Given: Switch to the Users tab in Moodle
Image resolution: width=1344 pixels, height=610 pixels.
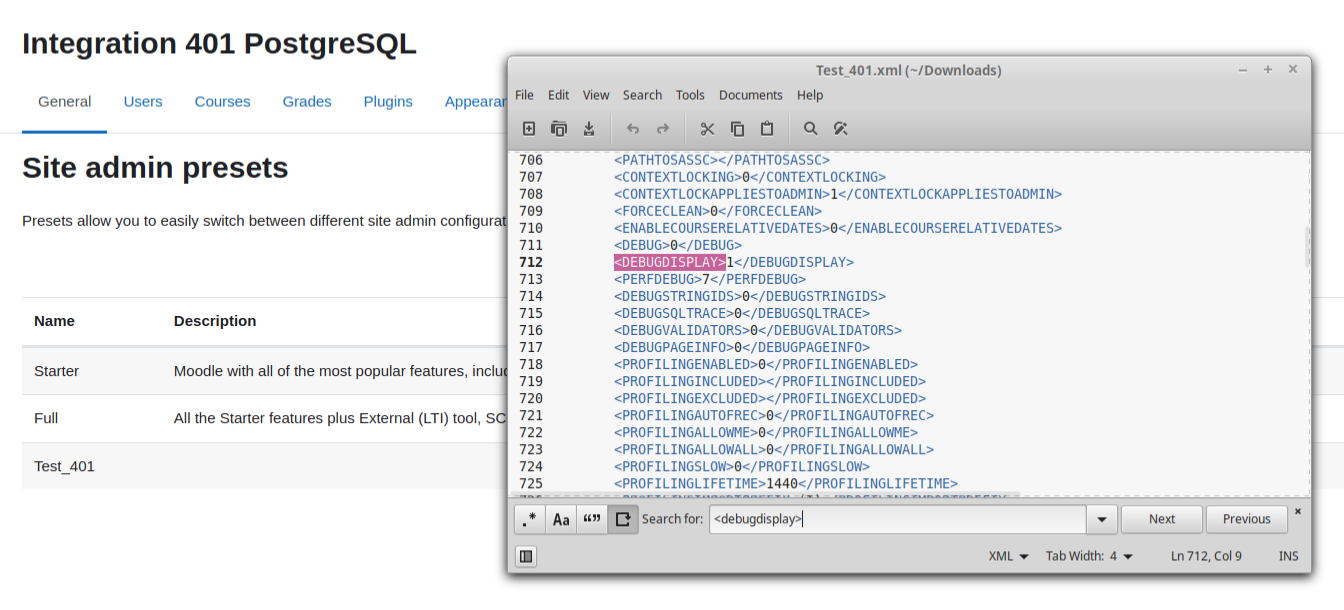Looking at the screenshot, I should pyautogui.click(x=143, y=101).
